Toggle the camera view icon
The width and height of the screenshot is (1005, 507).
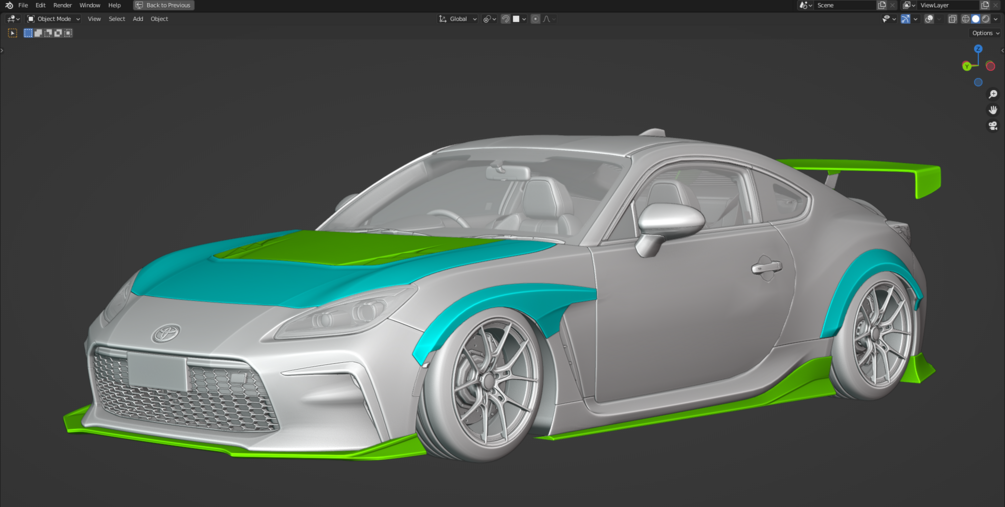click(993, 126)
